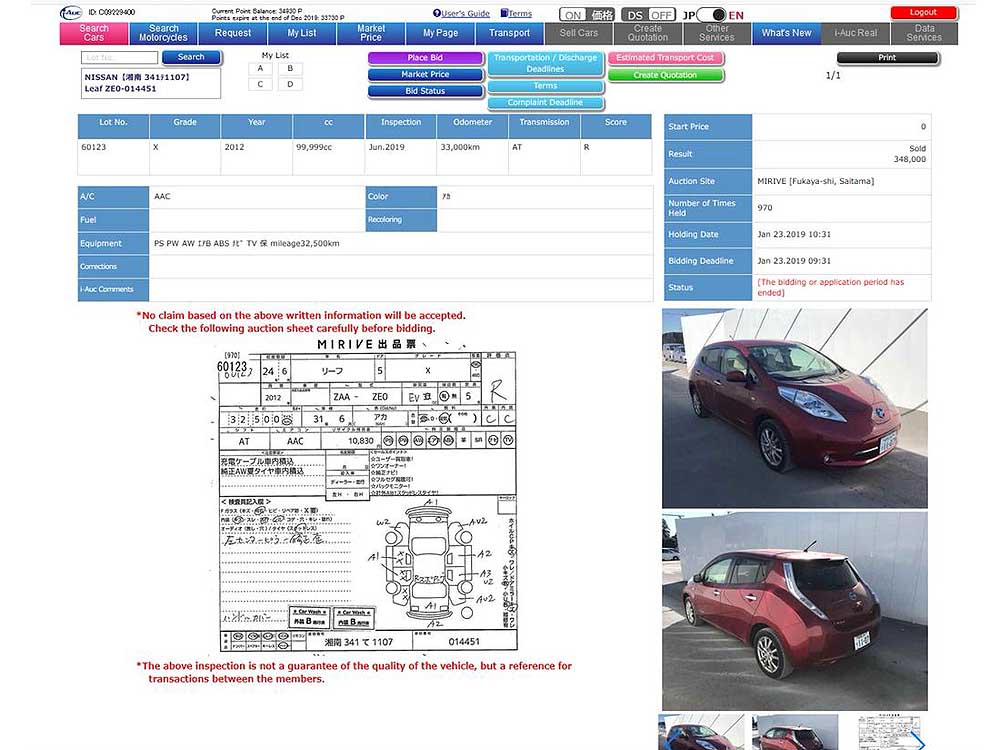Image resolution: width=1000 pixels, height=750 pixels.
Task: Focus the Lot No. search input field
Action: tap(119, 57)
